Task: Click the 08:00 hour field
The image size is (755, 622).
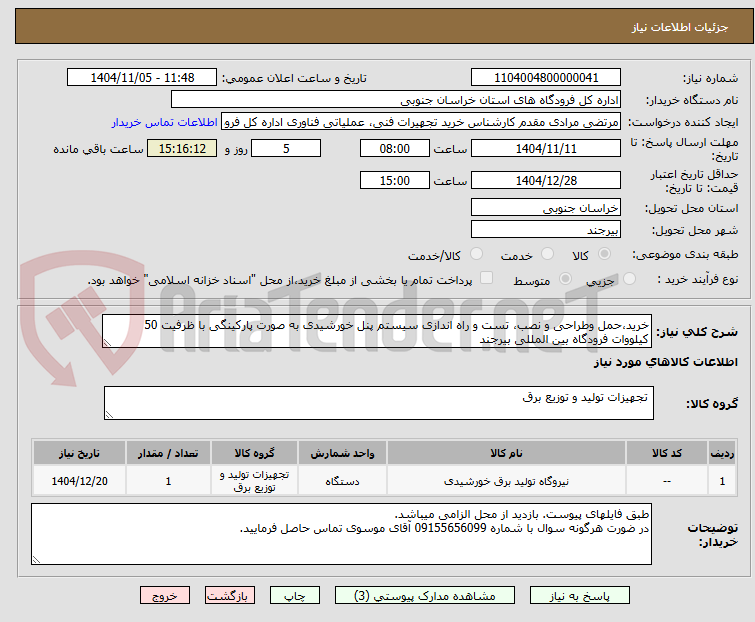Action: [x=395, y=148]
